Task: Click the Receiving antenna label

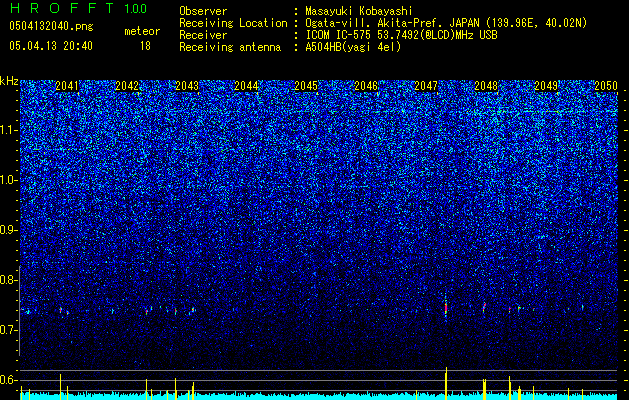Action: 230,47
